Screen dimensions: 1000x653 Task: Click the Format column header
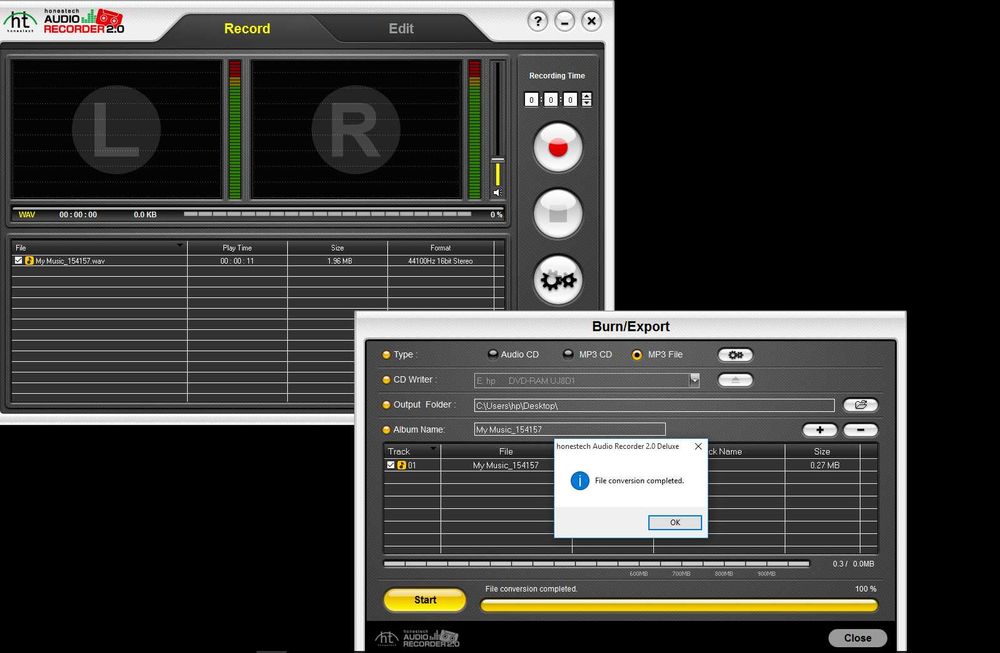coord(441,247)
